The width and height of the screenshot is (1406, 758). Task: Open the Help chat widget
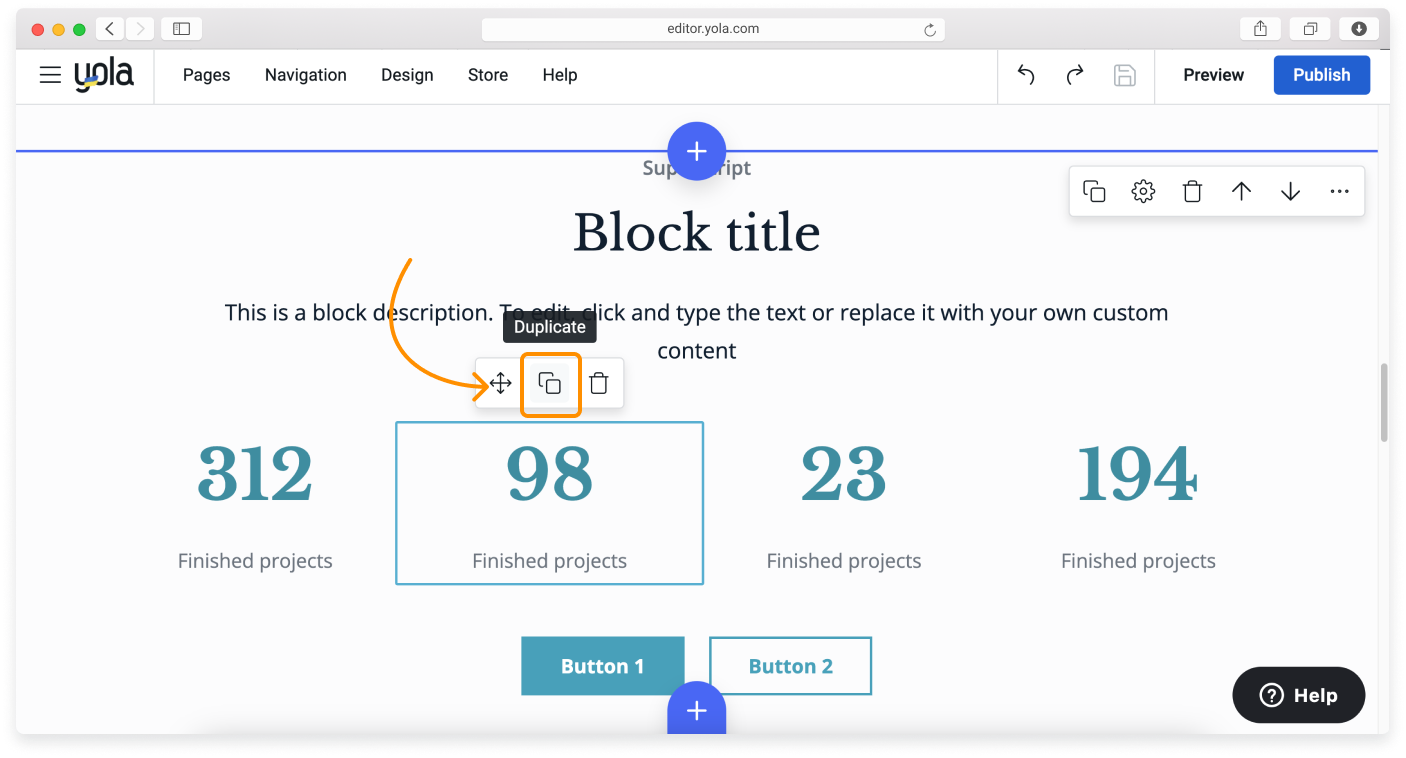(x=1298, y=695)
